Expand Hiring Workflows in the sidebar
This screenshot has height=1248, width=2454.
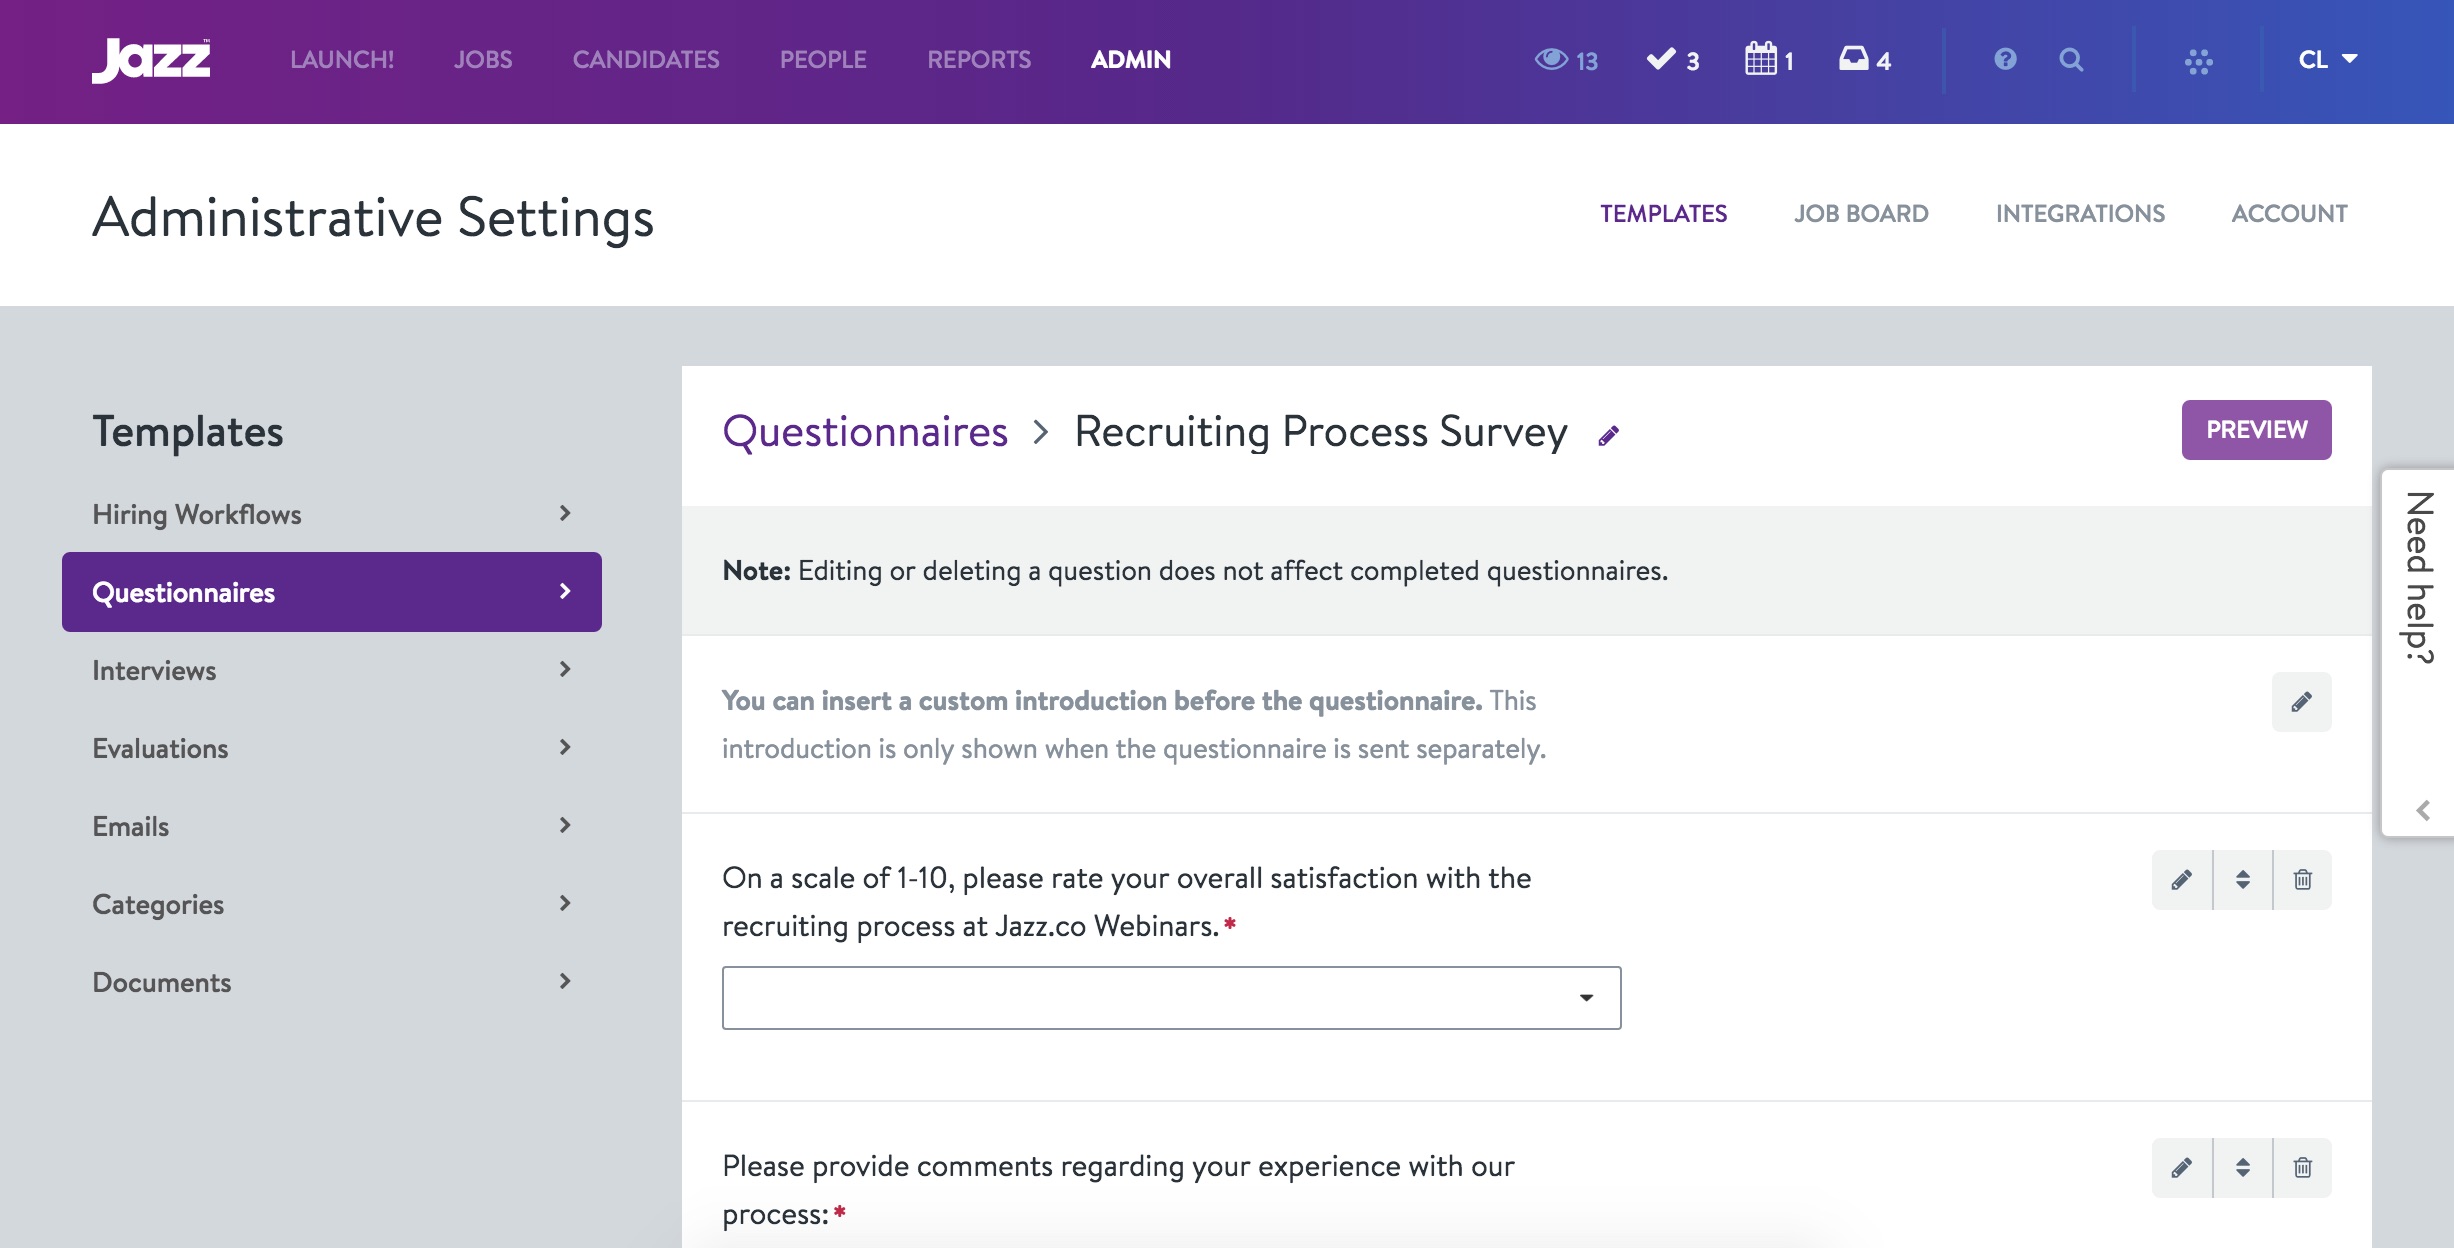click(332, 514)
